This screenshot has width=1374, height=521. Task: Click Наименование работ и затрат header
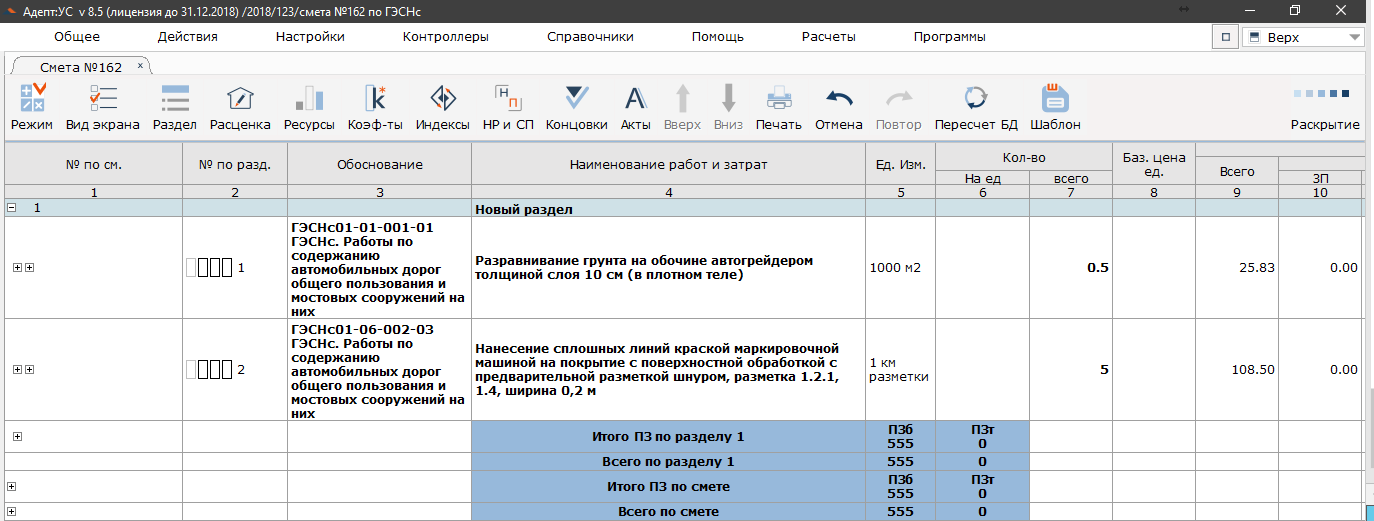click(x=668, y=164)
